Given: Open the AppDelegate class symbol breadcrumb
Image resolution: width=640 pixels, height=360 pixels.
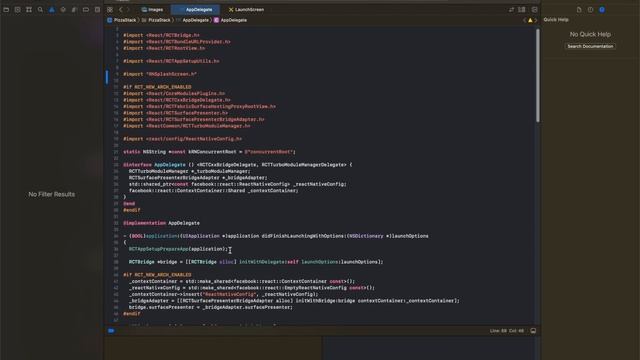Looking at the screenshot, I should click(x=231, y=20).
